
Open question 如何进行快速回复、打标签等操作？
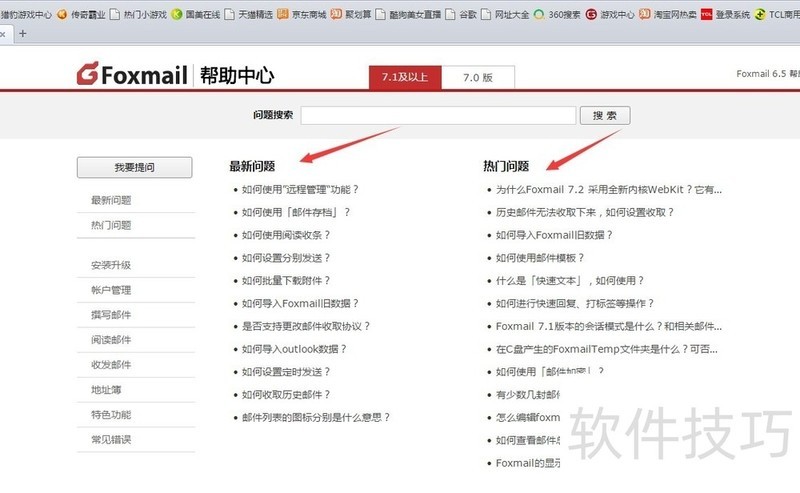(x=574, y=304)
